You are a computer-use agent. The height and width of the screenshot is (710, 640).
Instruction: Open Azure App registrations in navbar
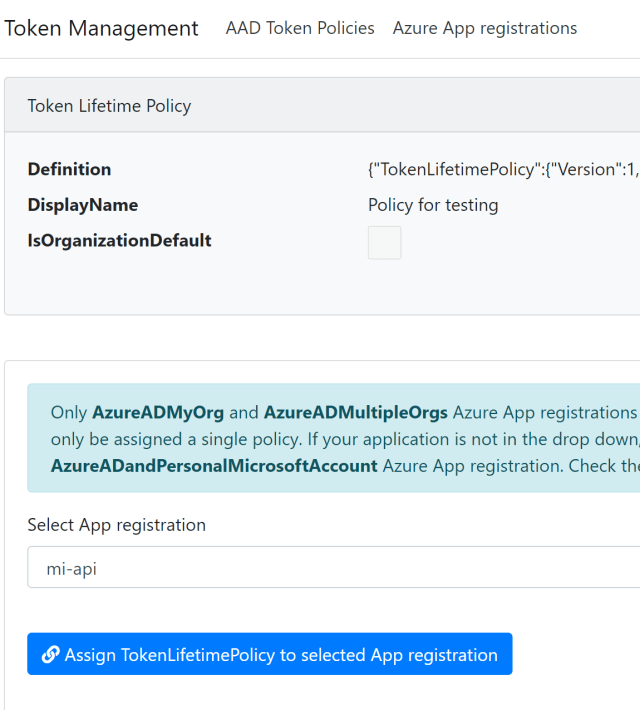pos(485,29)
